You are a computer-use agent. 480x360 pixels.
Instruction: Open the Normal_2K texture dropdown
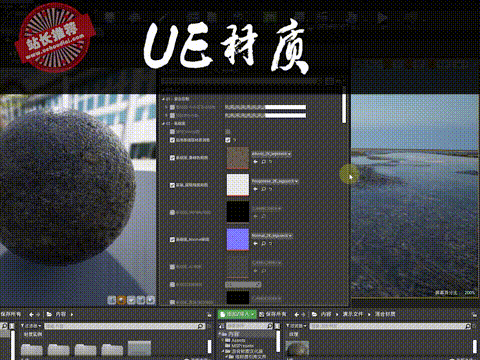(272, 236)
